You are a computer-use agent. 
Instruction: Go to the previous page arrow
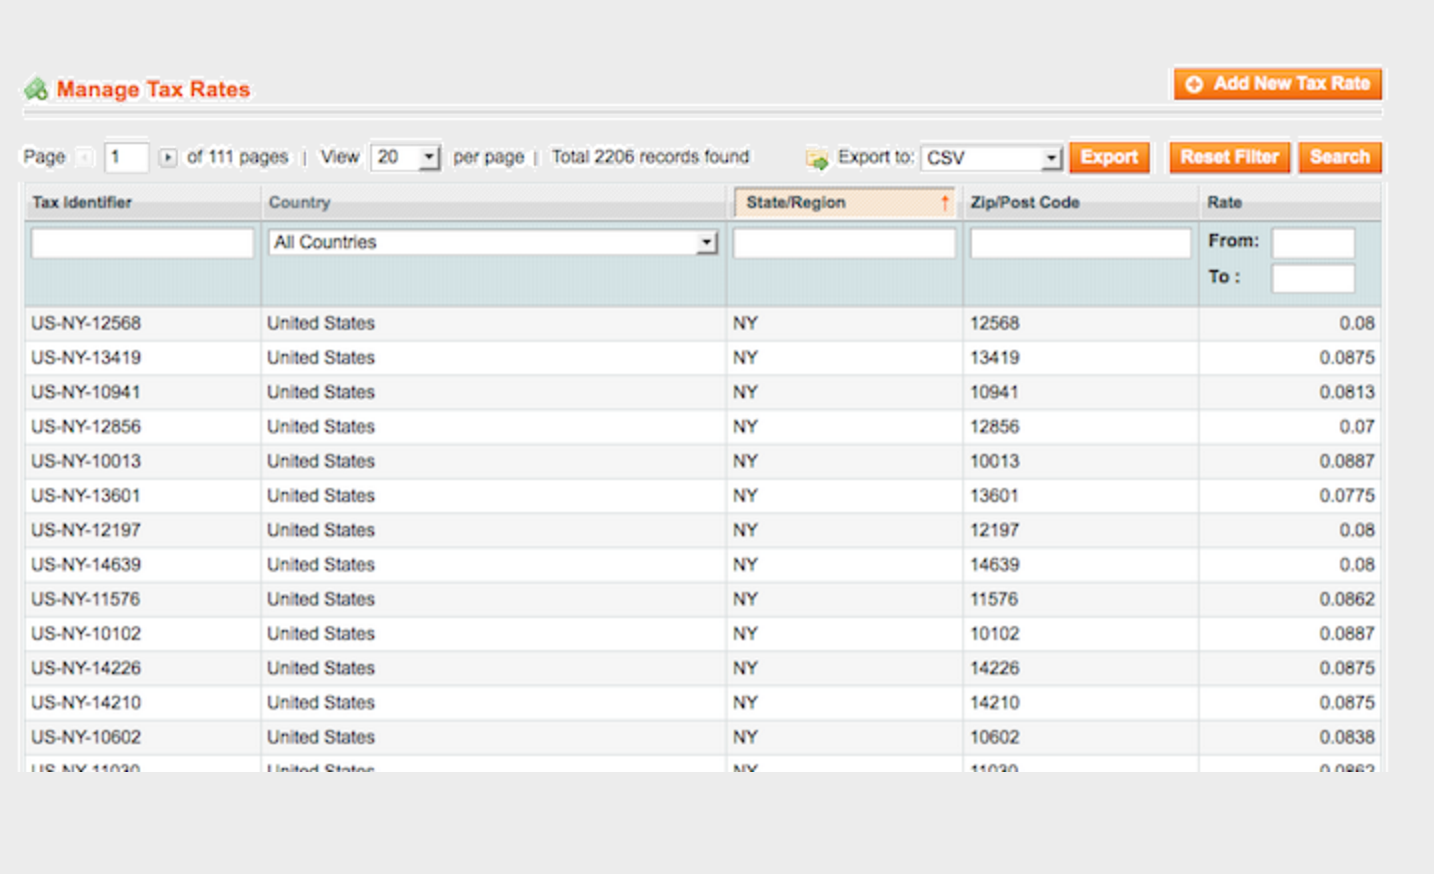click(85, 157)
